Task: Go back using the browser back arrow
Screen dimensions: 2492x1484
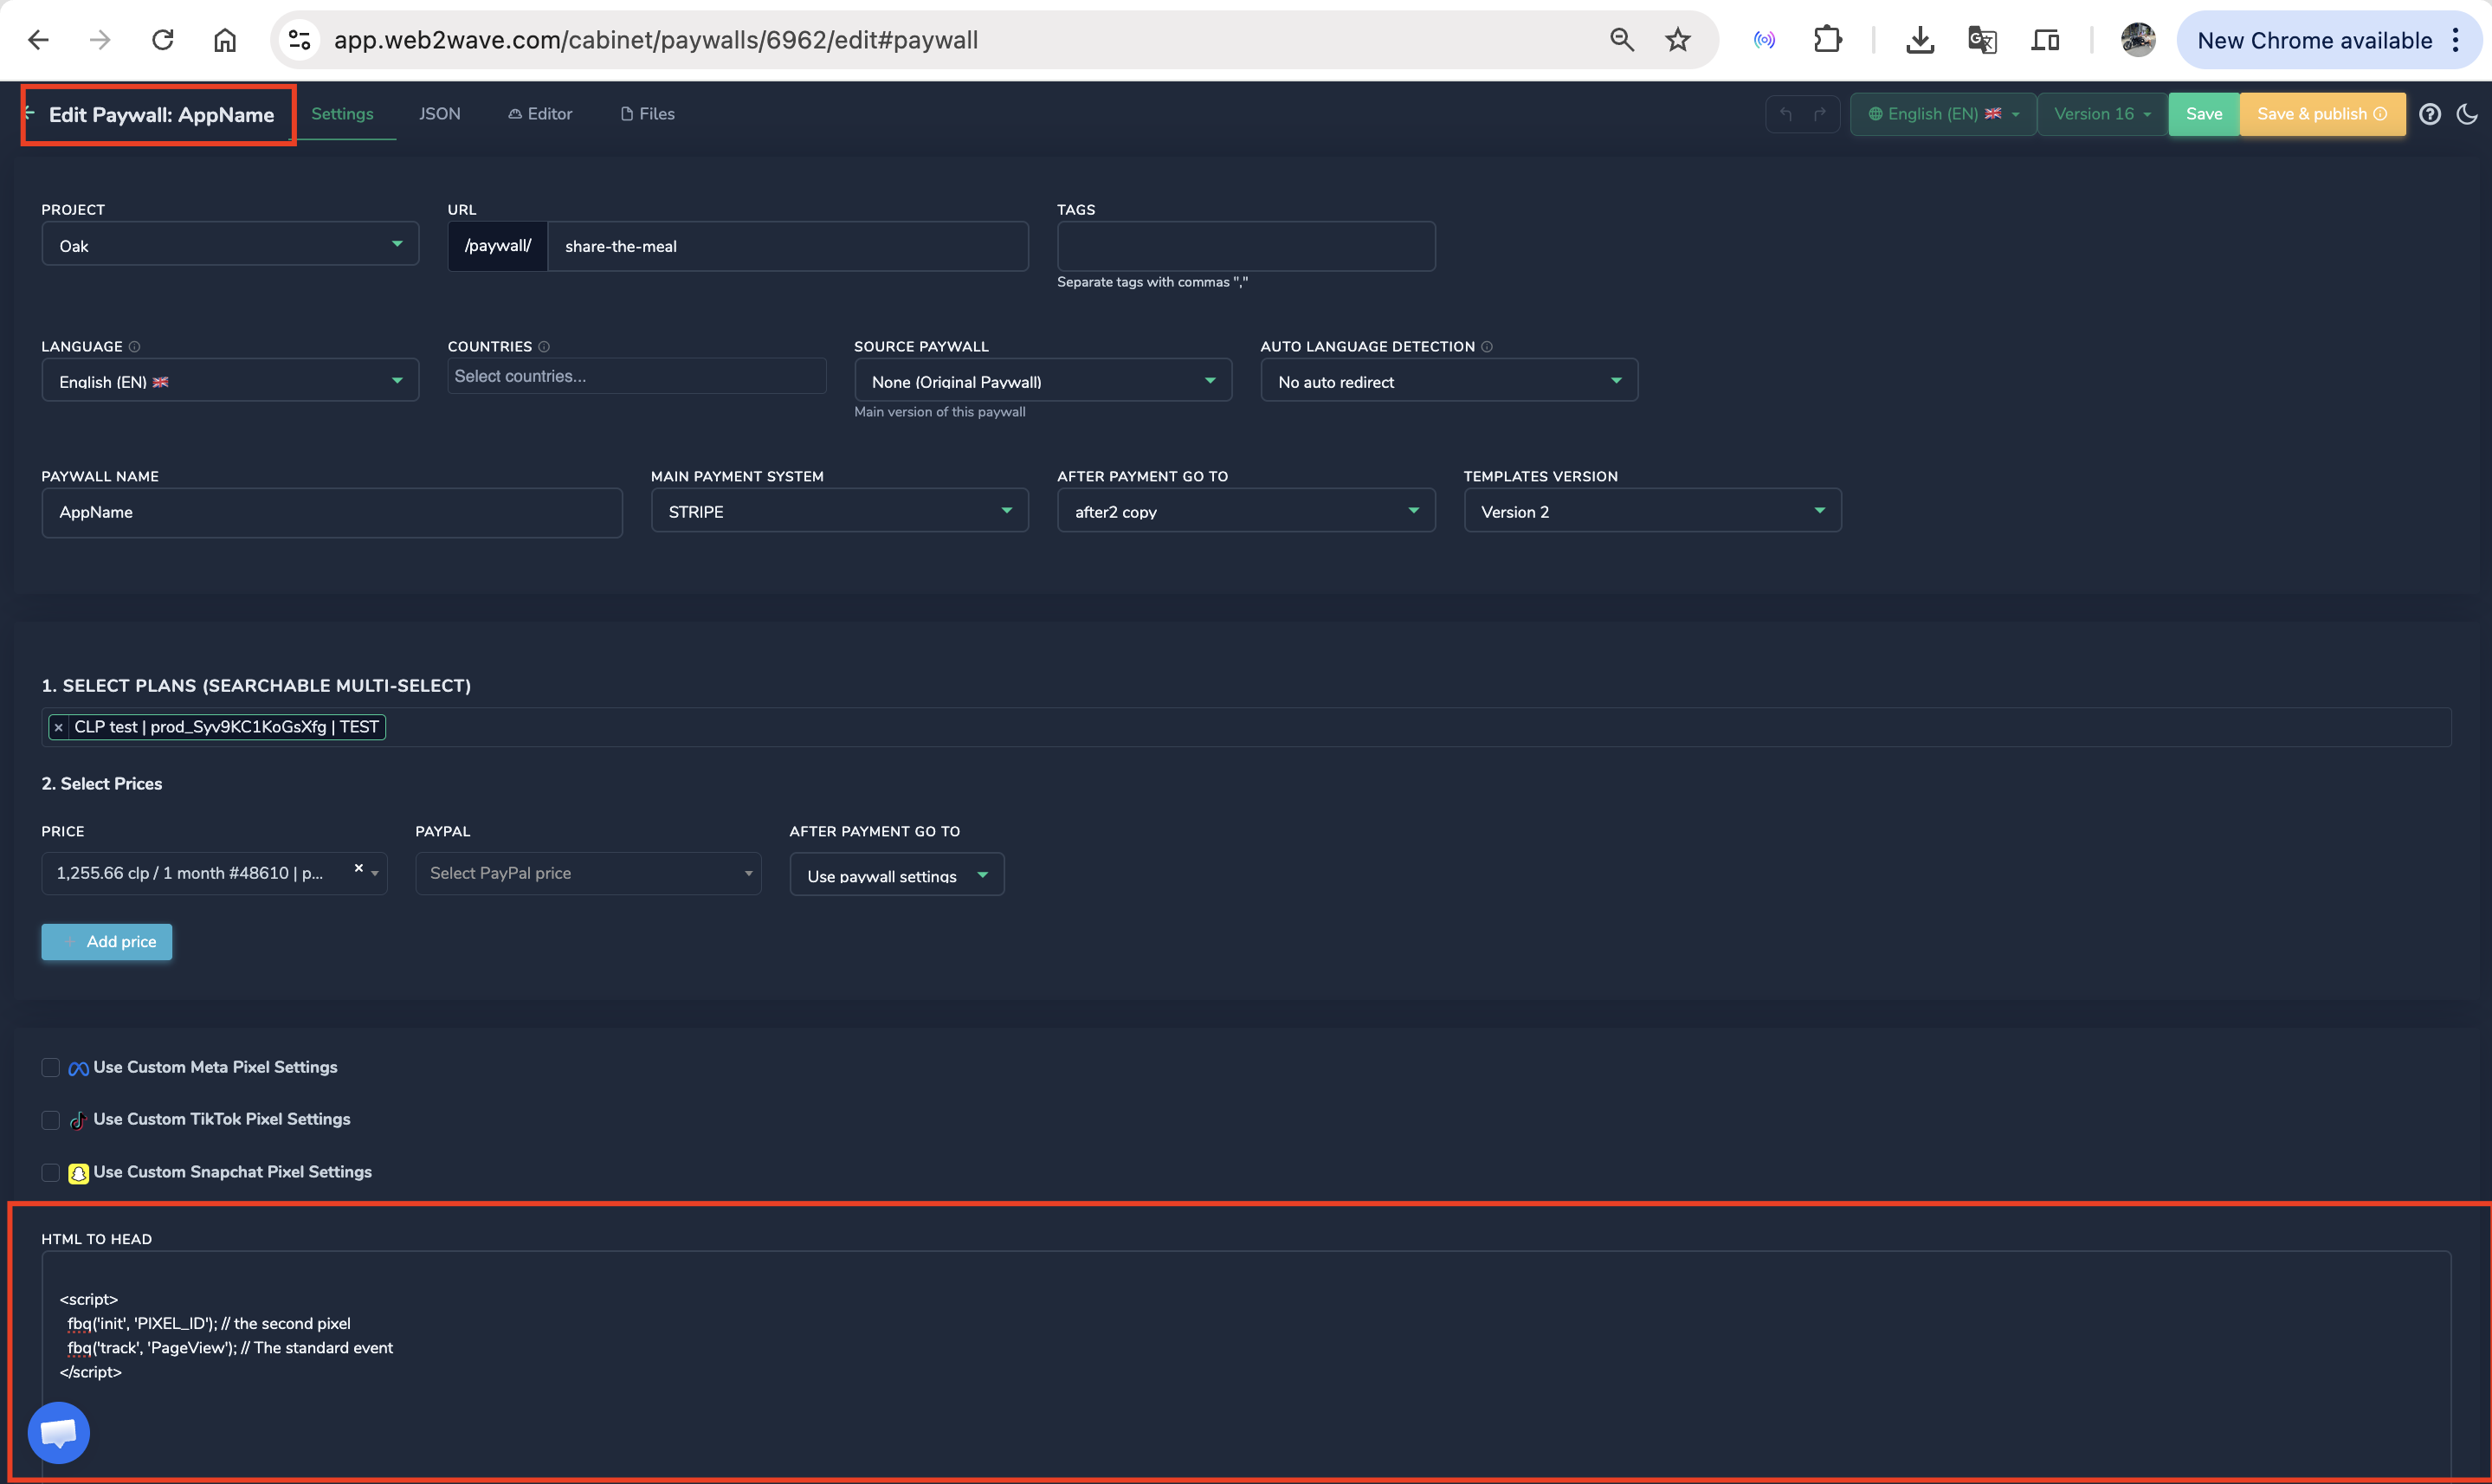Action: (x=38, y=40)
